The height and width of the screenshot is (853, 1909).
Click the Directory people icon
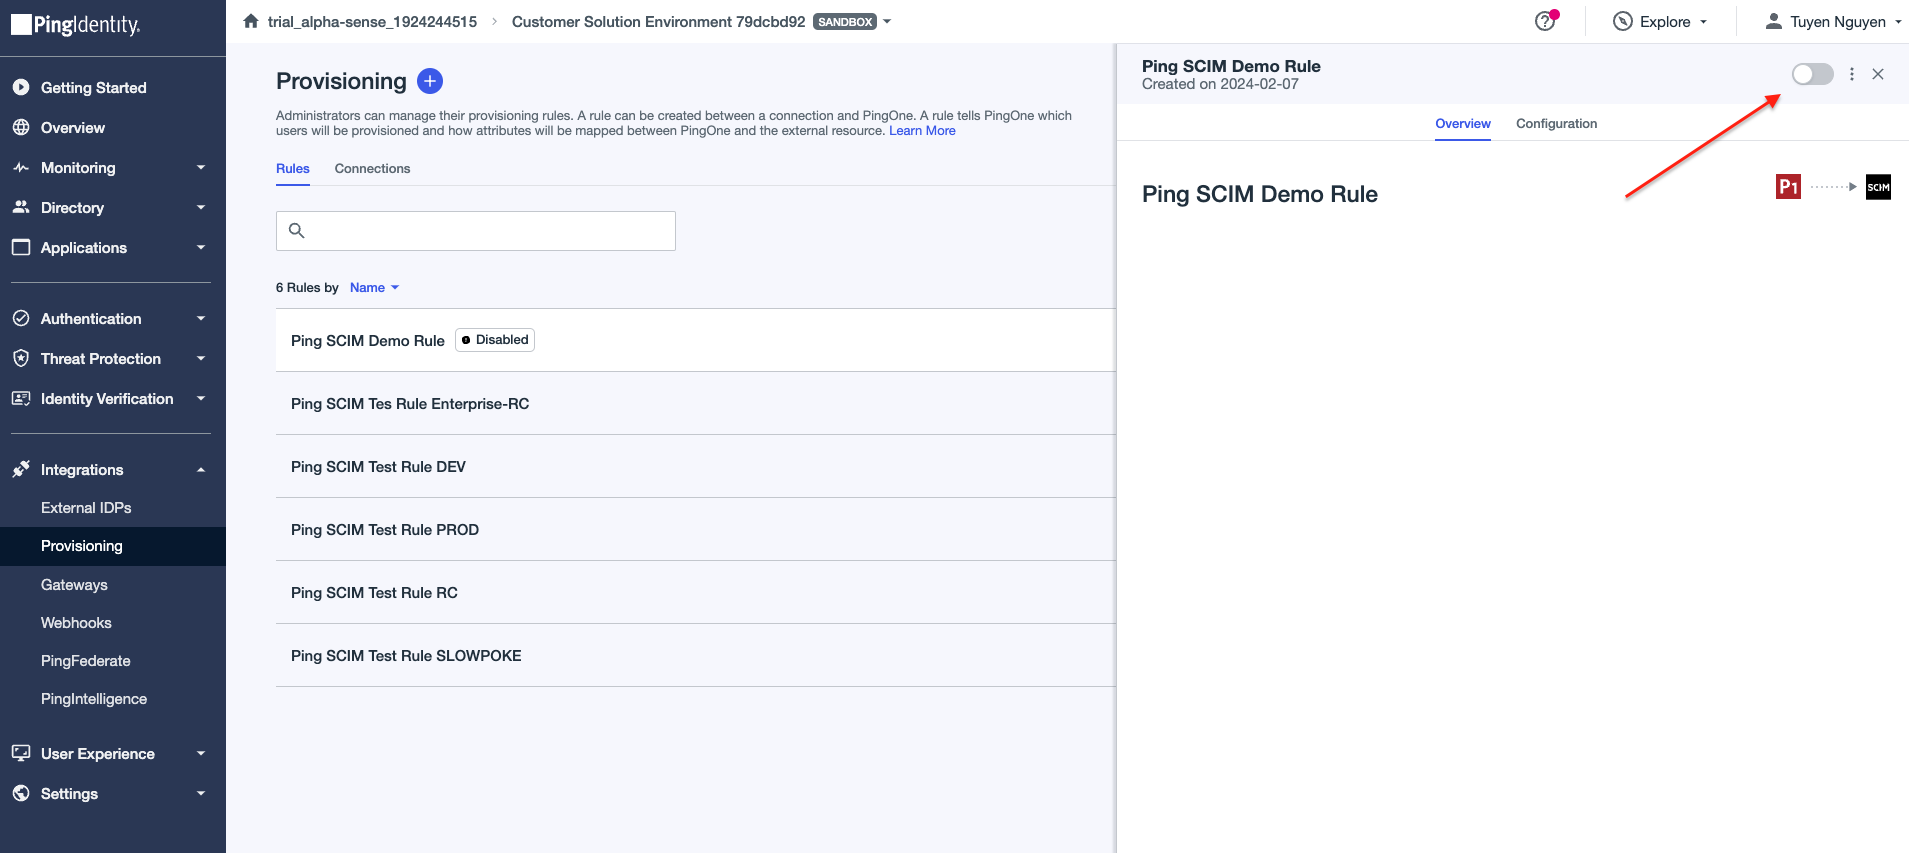click(x=21, y=208)
